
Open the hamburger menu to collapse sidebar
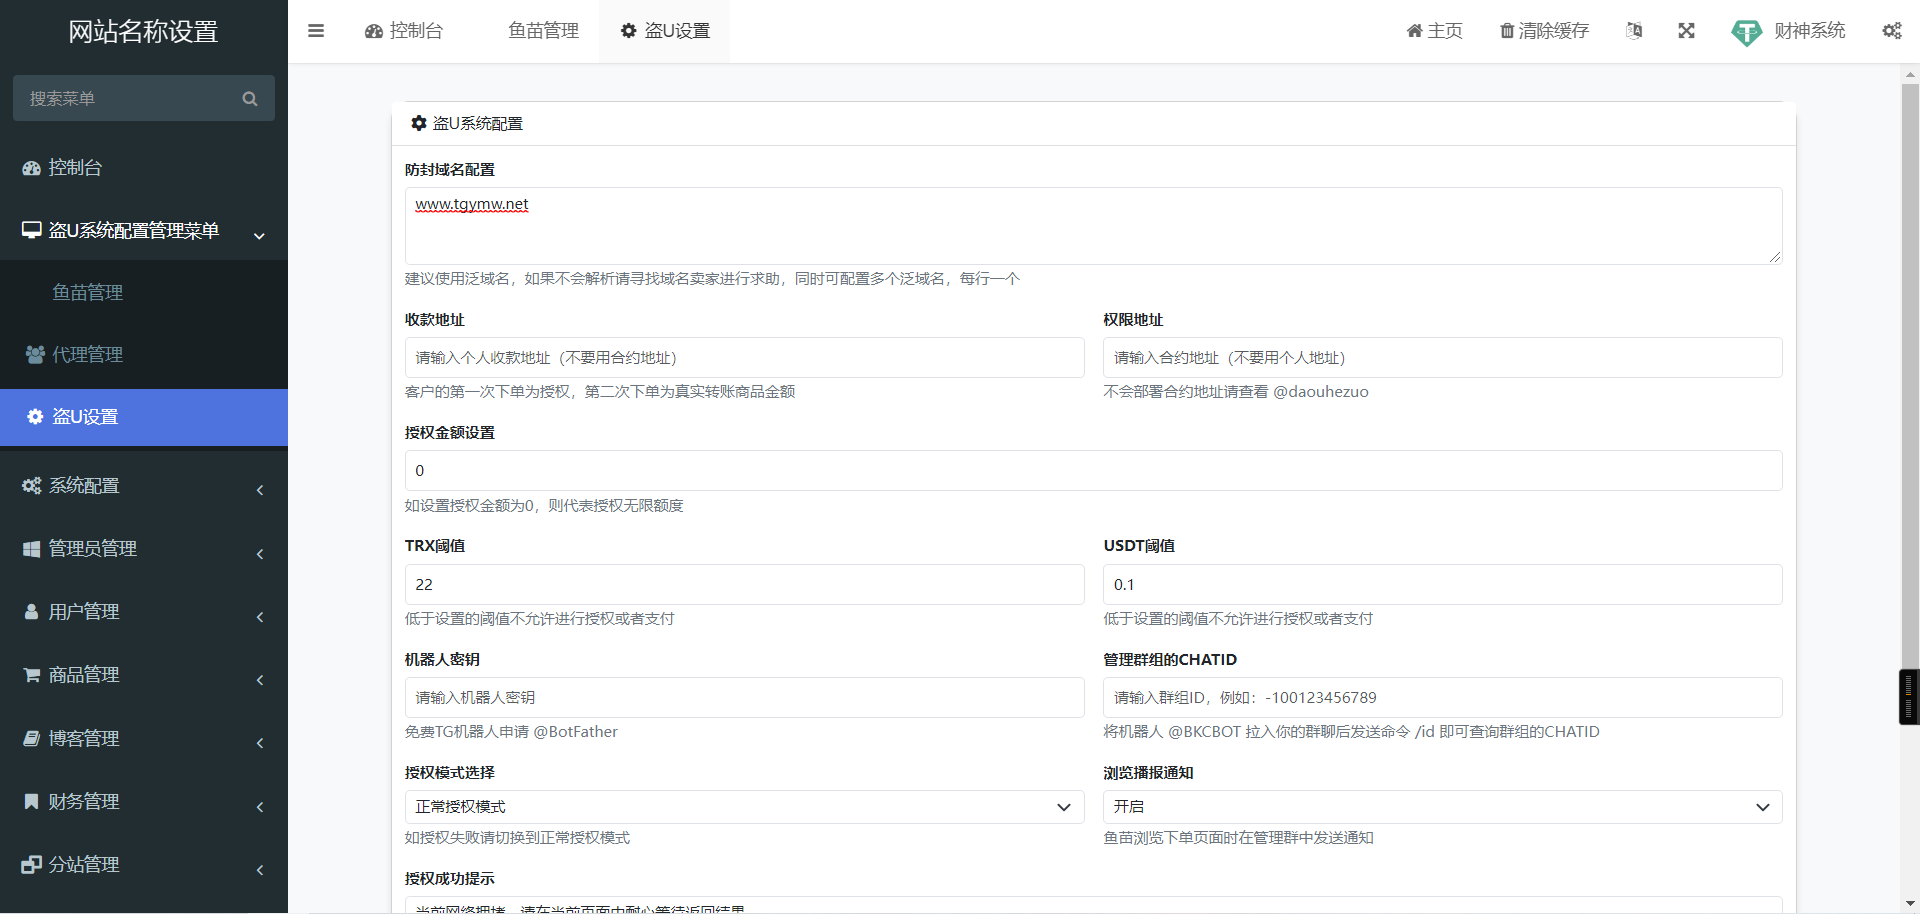(x=316, y=31)
